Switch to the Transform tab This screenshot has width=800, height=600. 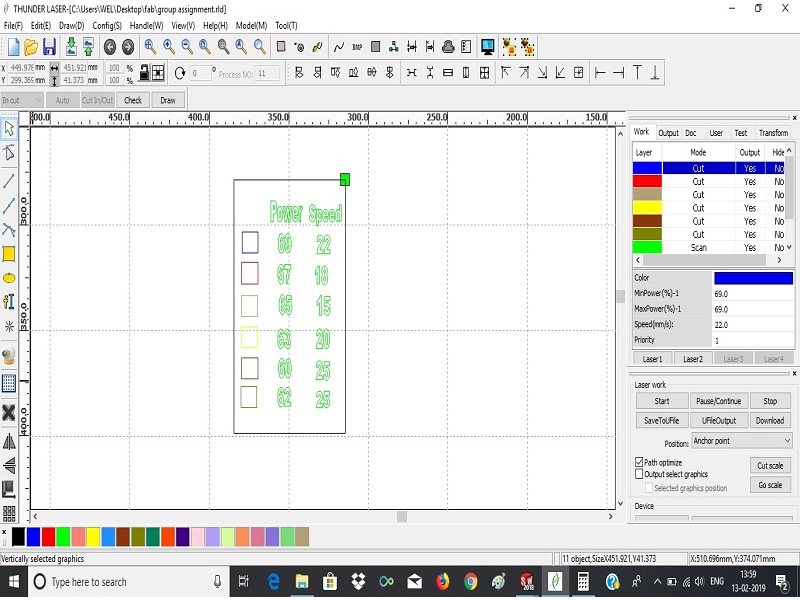click(x=773, y=133)
